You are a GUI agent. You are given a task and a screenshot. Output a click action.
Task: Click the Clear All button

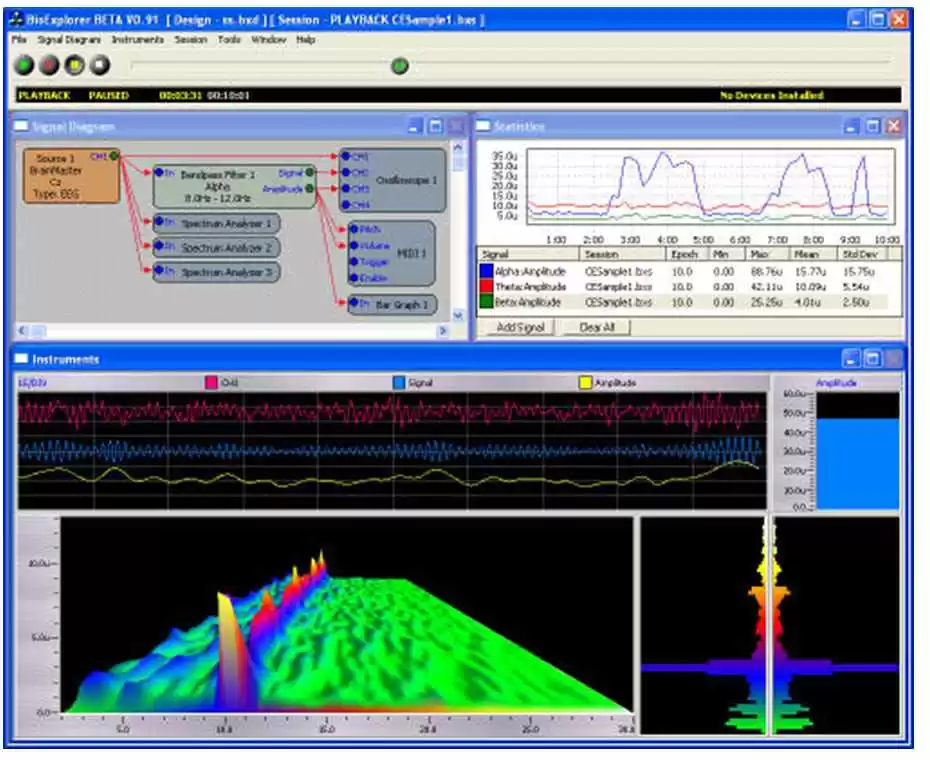(x=597, y=327)
